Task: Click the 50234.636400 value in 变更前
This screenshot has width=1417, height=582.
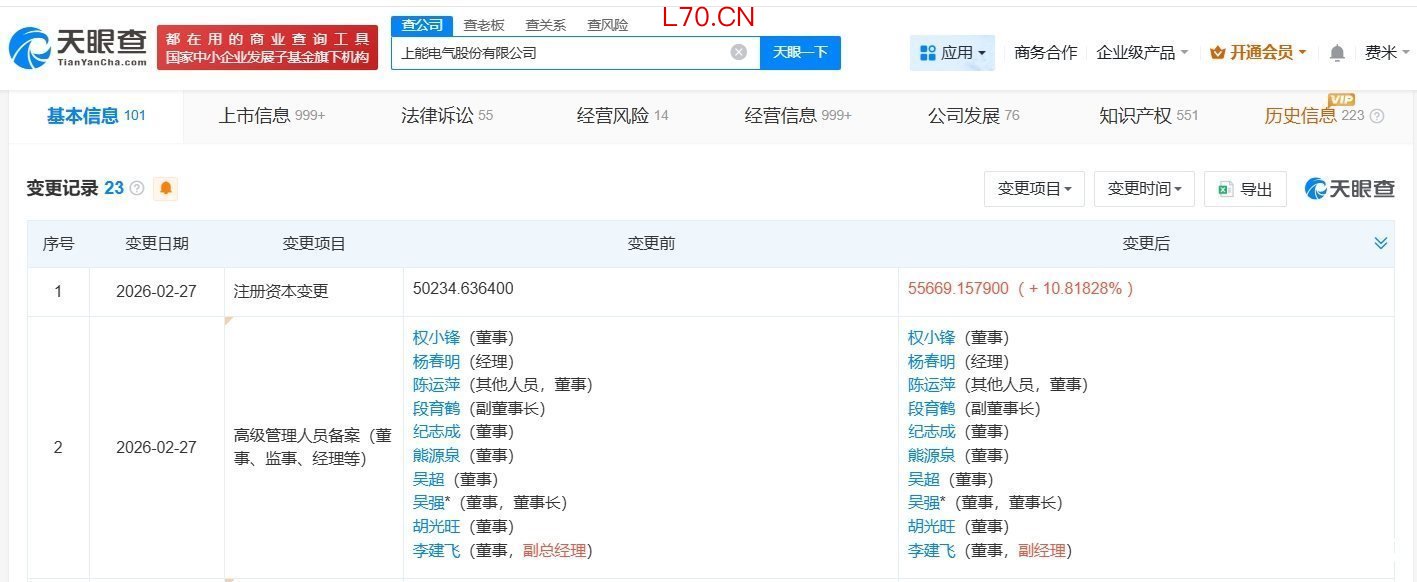Action: (463, 288)
